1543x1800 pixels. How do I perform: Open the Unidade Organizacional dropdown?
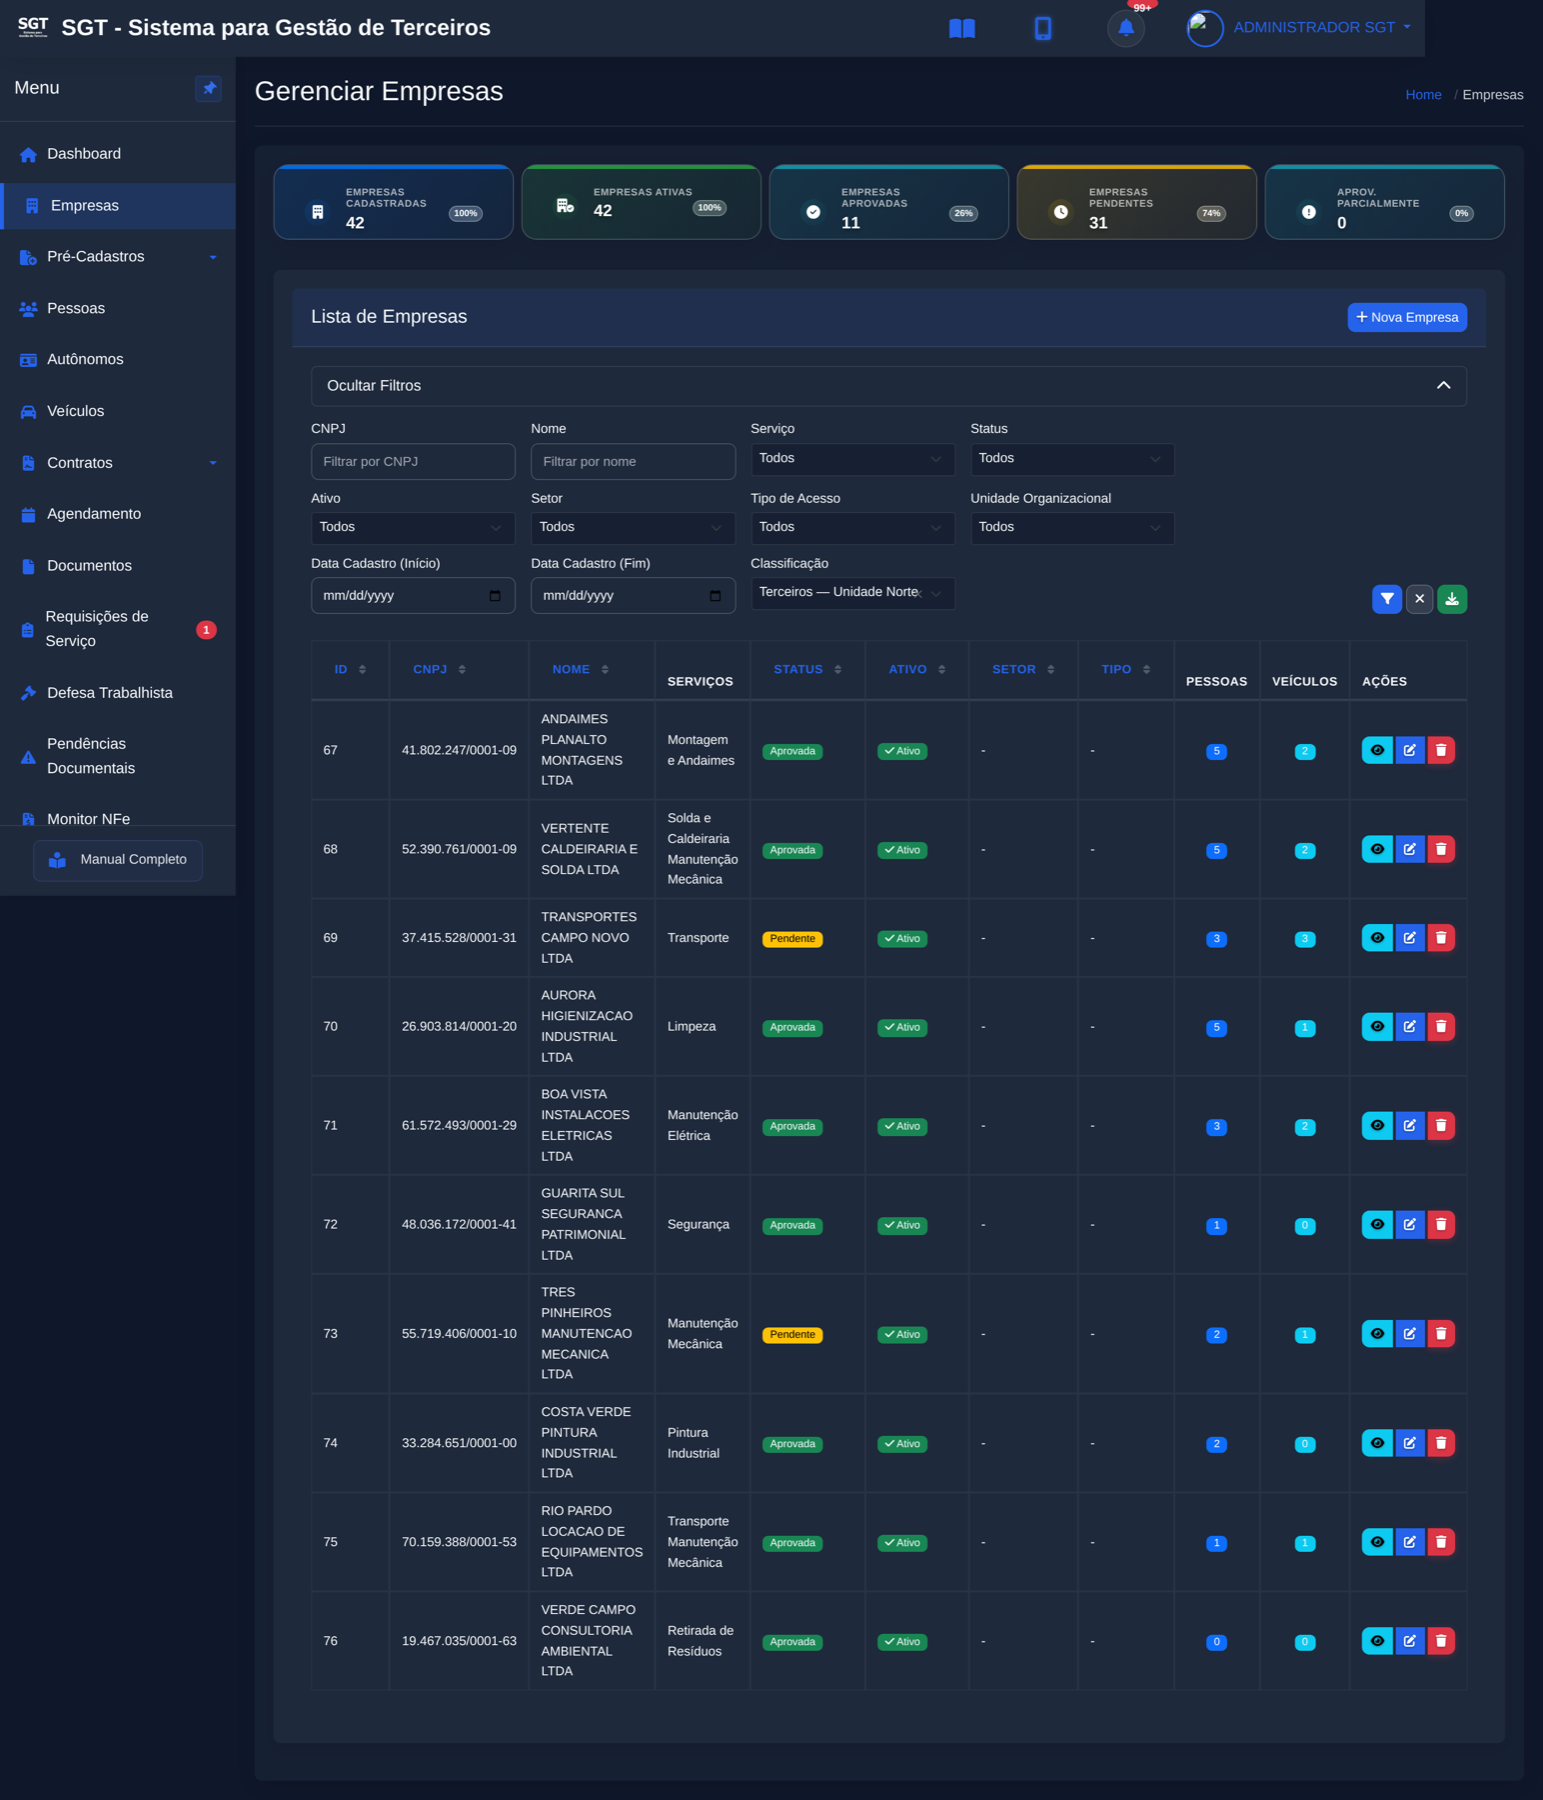(x=1072, y=528)
